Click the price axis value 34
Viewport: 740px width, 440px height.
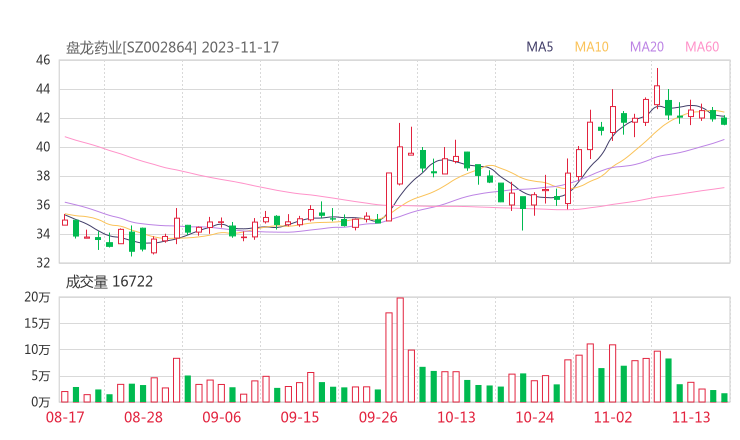43,234
